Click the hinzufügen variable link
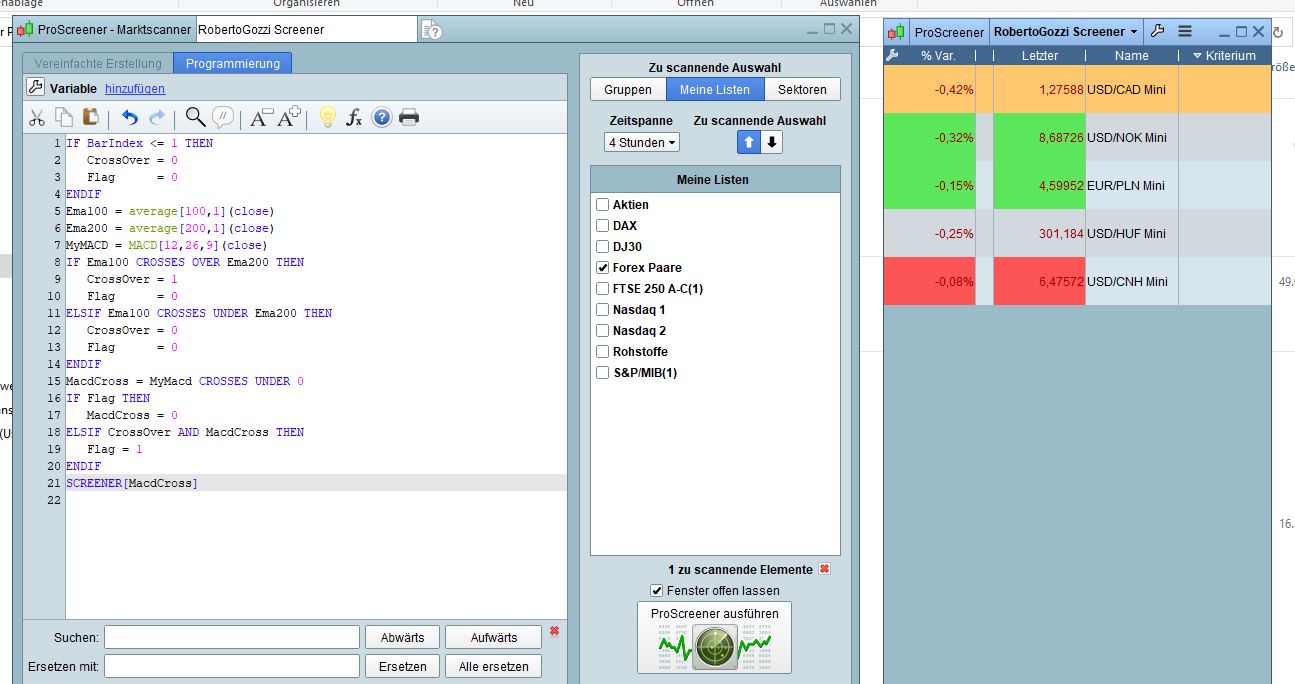Image resolution: width=1295 pixels, height=684 pixels. (x=135, y=88)
